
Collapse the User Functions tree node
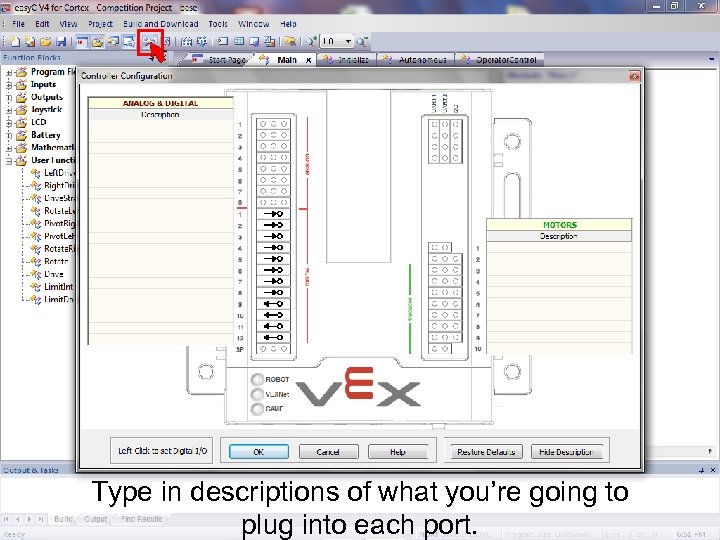pyautogui.click(x=9, y=161)
